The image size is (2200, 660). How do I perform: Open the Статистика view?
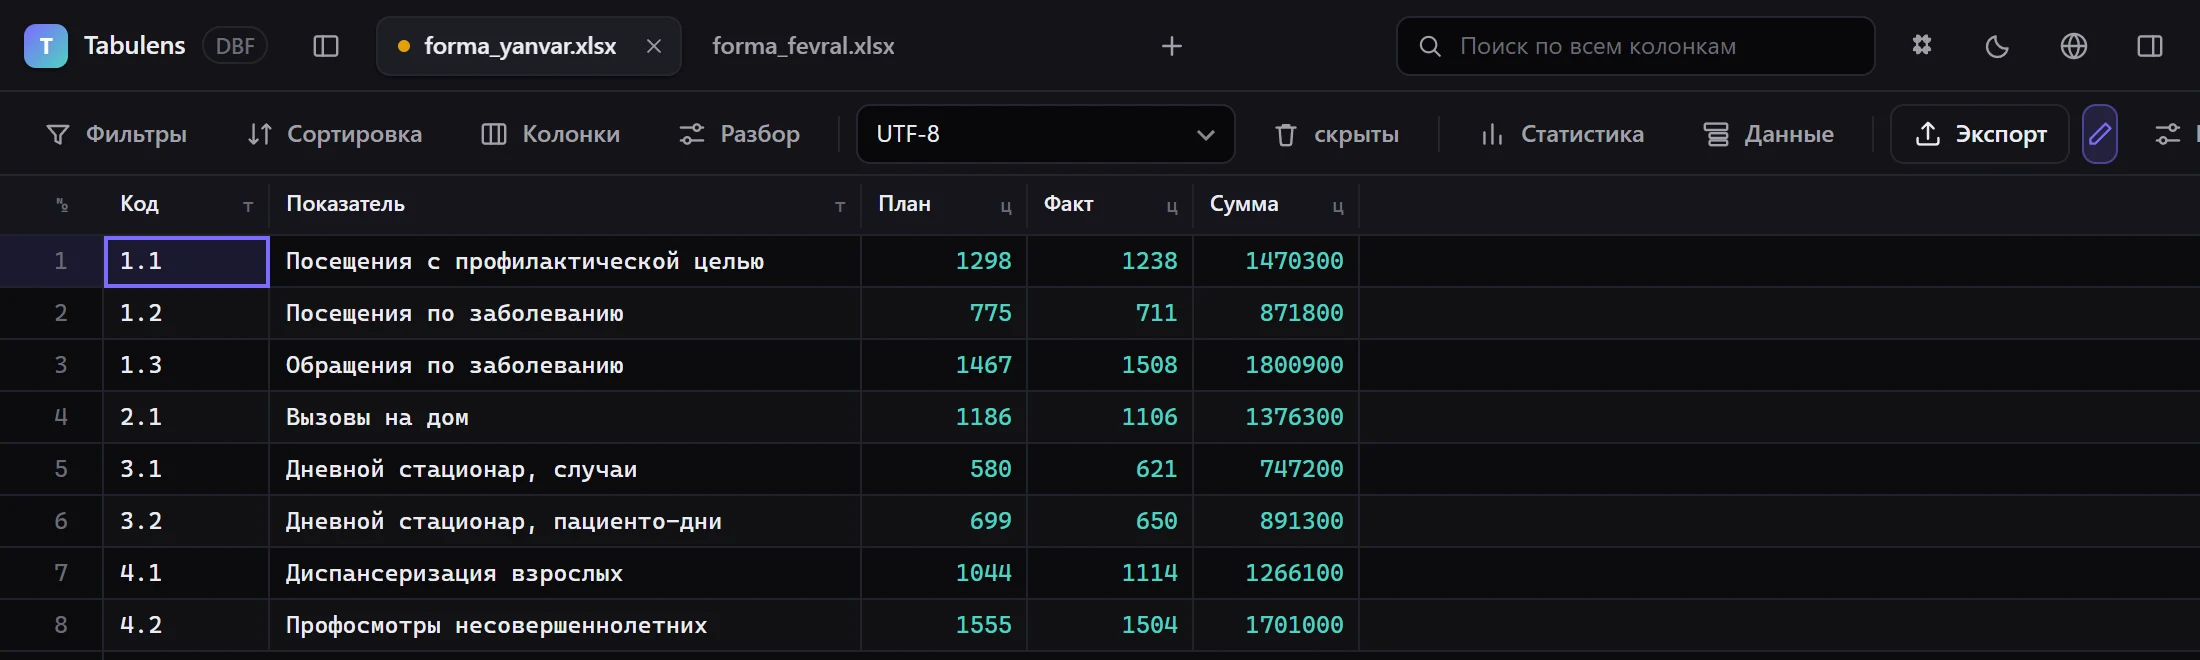[x=1562, y=134]
